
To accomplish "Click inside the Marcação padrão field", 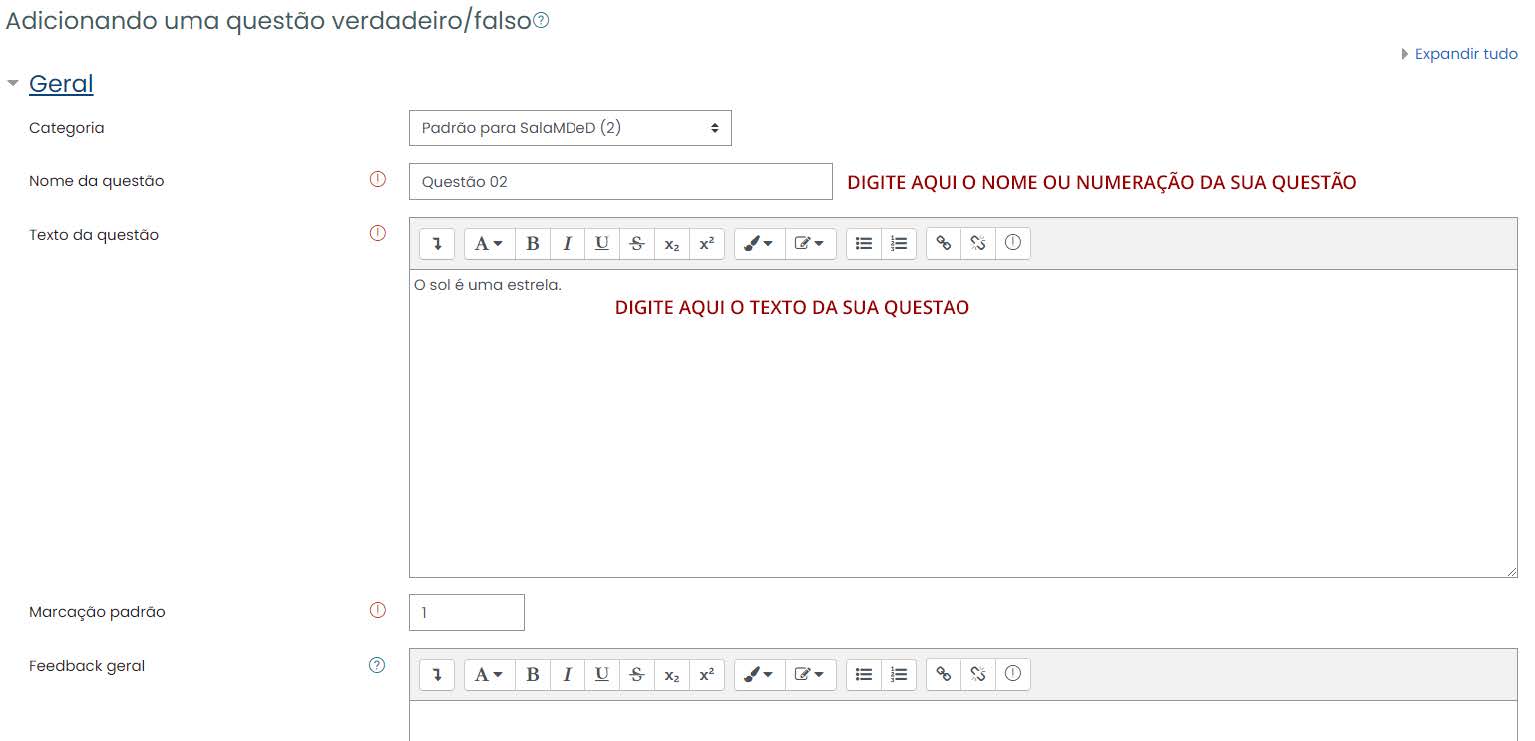I will [x=466, y=612].
